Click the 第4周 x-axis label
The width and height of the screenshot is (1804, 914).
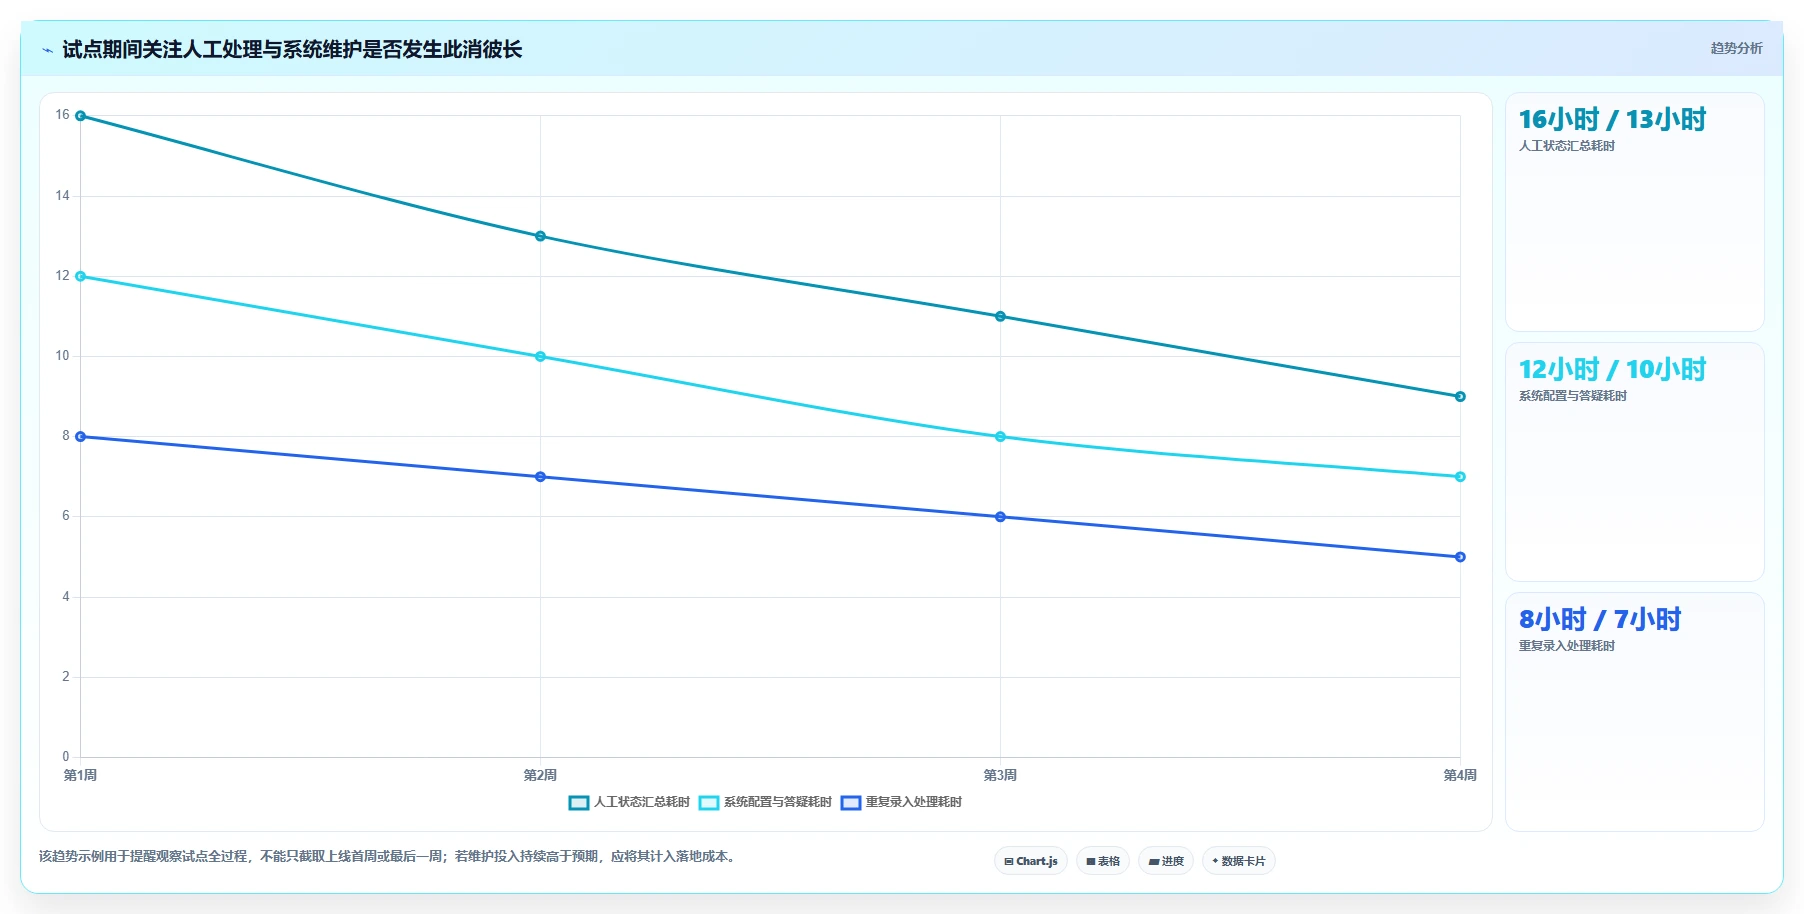pos(1460,775)
